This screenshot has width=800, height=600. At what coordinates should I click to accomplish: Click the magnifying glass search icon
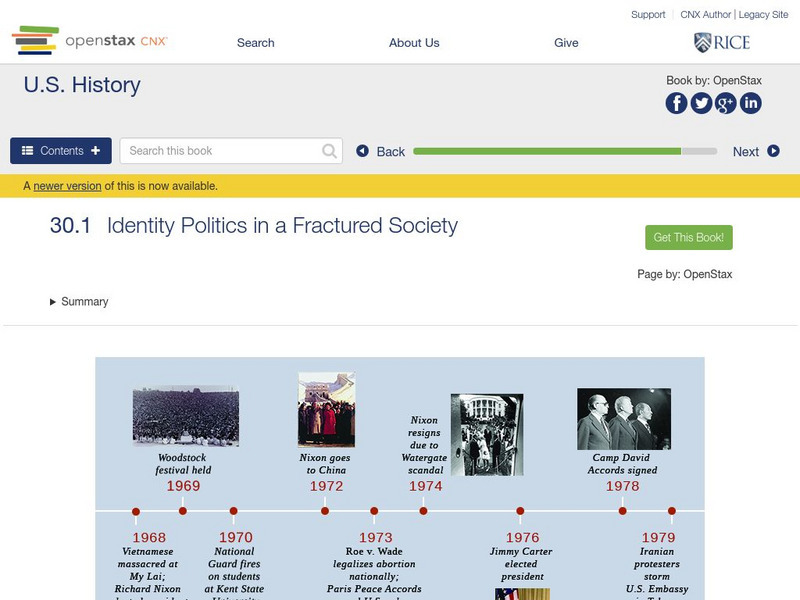327,150
